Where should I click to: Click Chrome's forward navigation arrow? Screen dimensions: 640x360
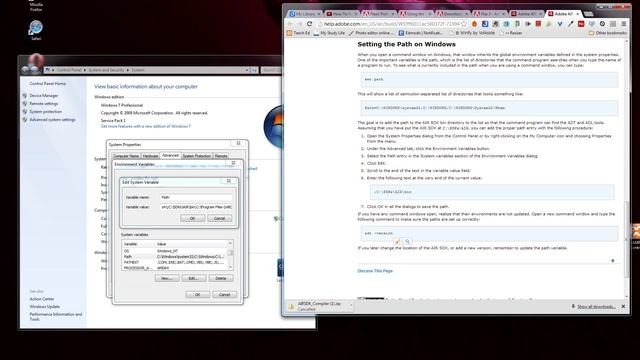(x=300, y=24)
